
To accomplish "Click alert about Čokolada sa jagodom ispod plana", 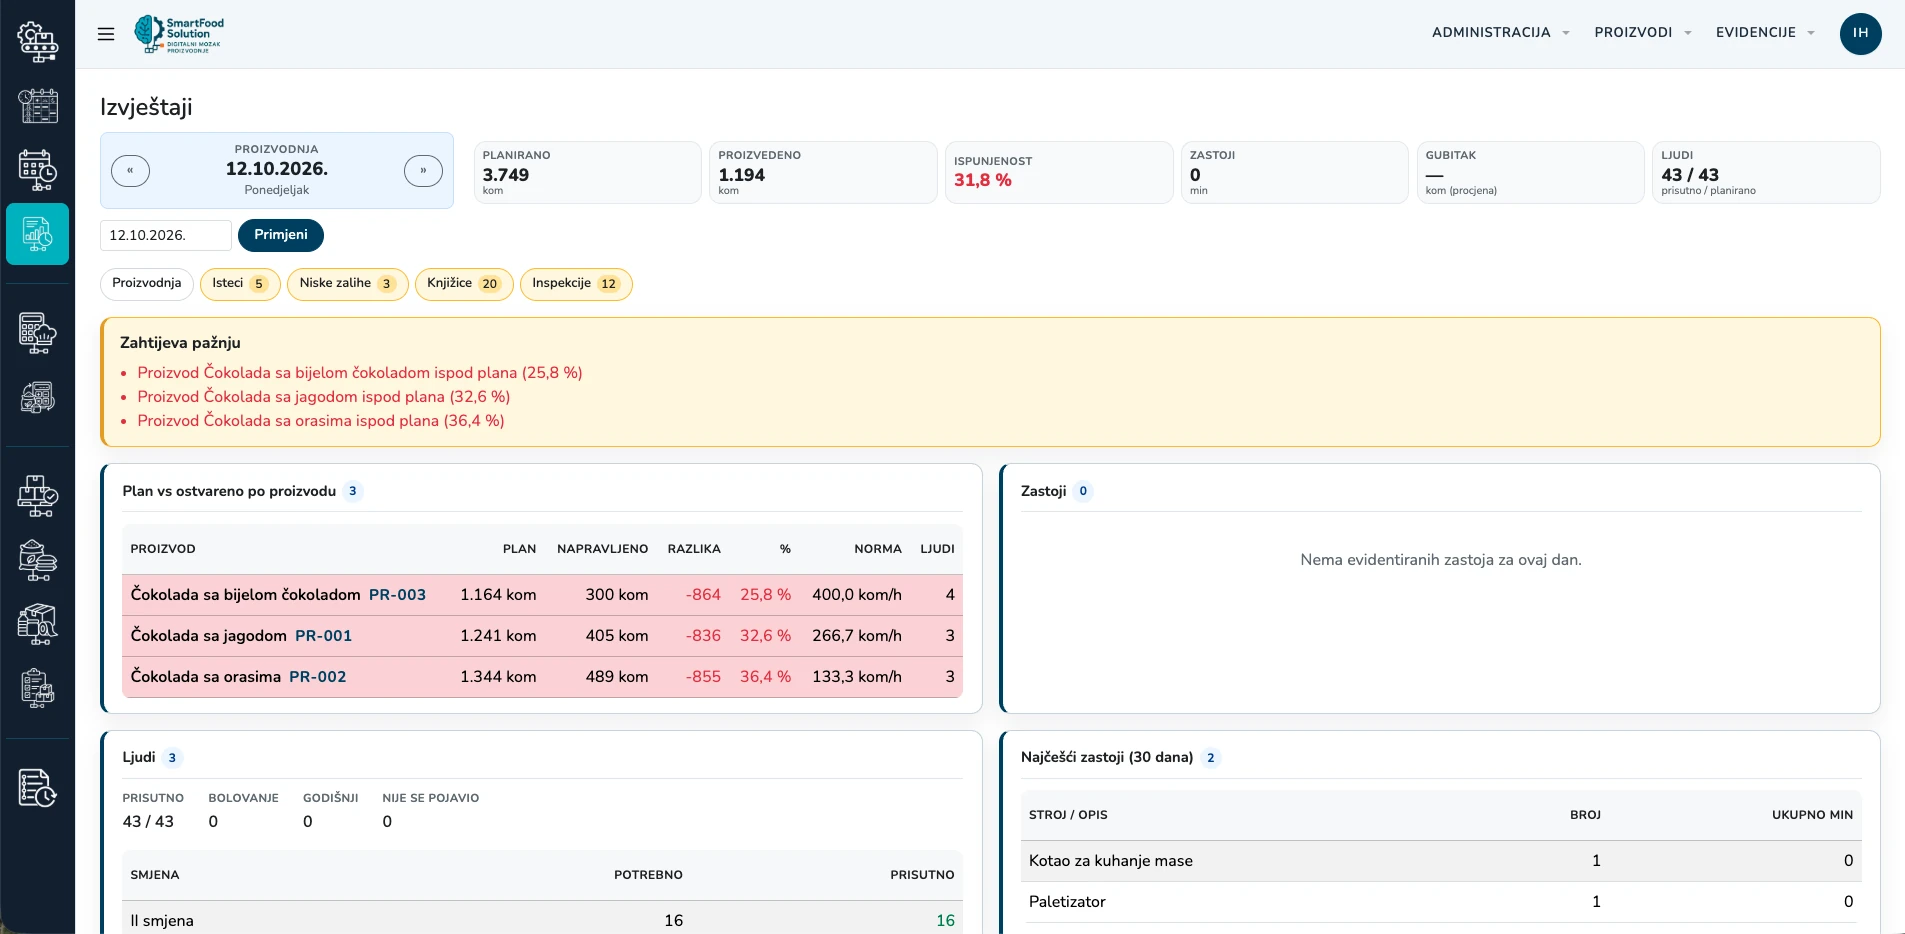I will click(324, 397).
